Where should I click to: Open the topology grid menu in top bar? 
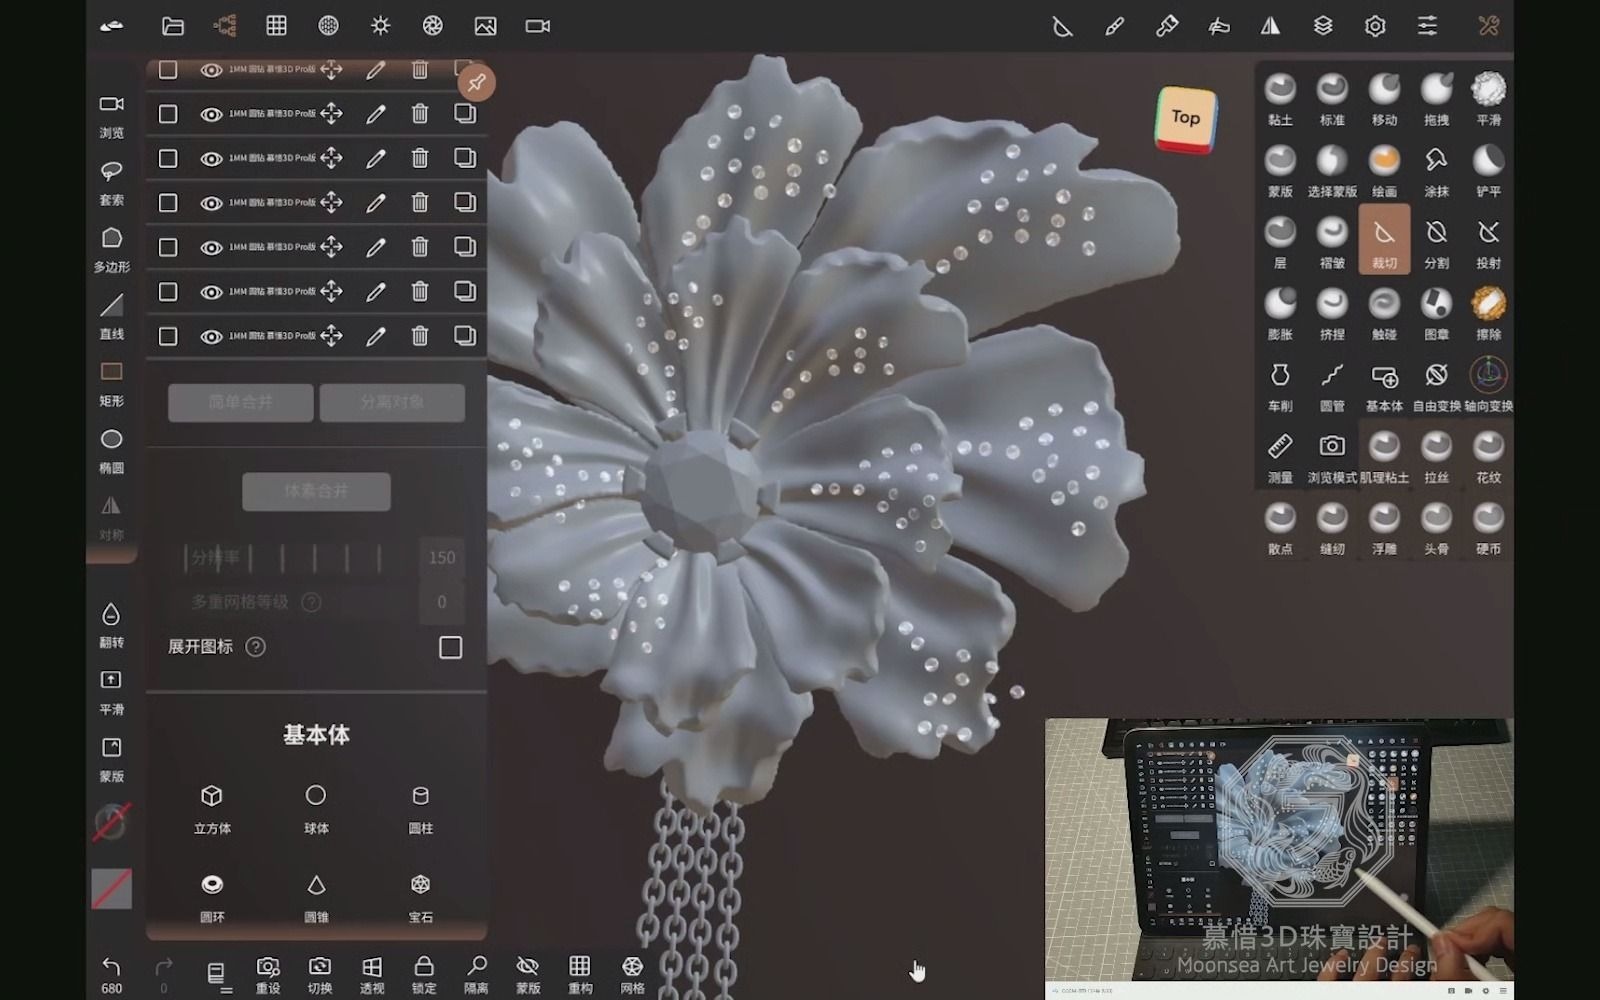tap(277, 26)
